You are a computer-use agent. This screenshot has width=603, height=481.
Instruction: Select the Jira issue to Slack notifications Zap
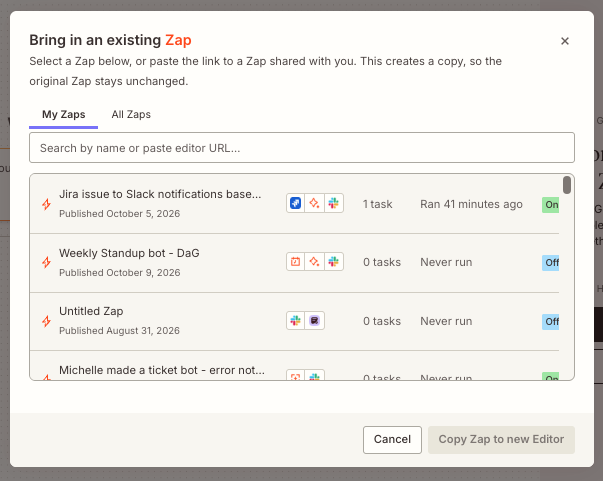point(295,204)
